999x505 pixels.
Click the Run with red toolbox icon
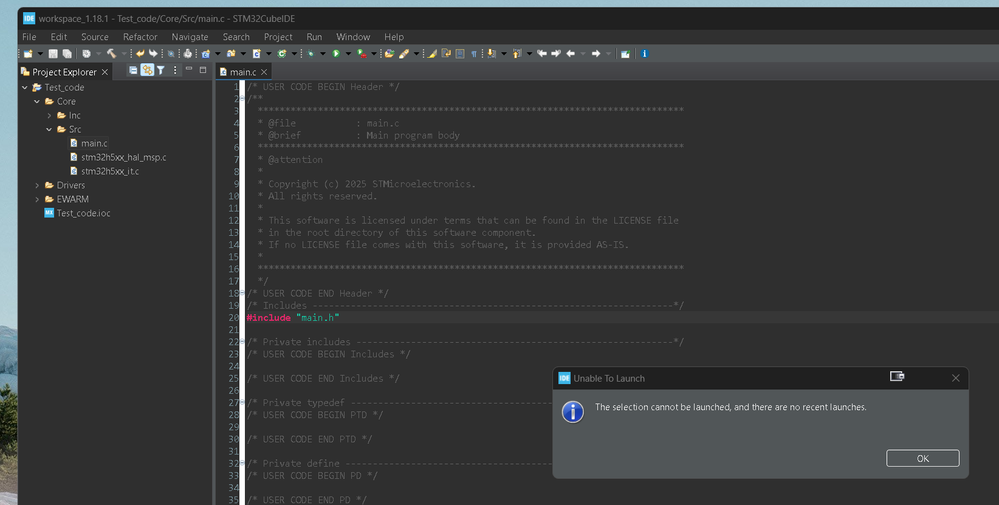361,54
